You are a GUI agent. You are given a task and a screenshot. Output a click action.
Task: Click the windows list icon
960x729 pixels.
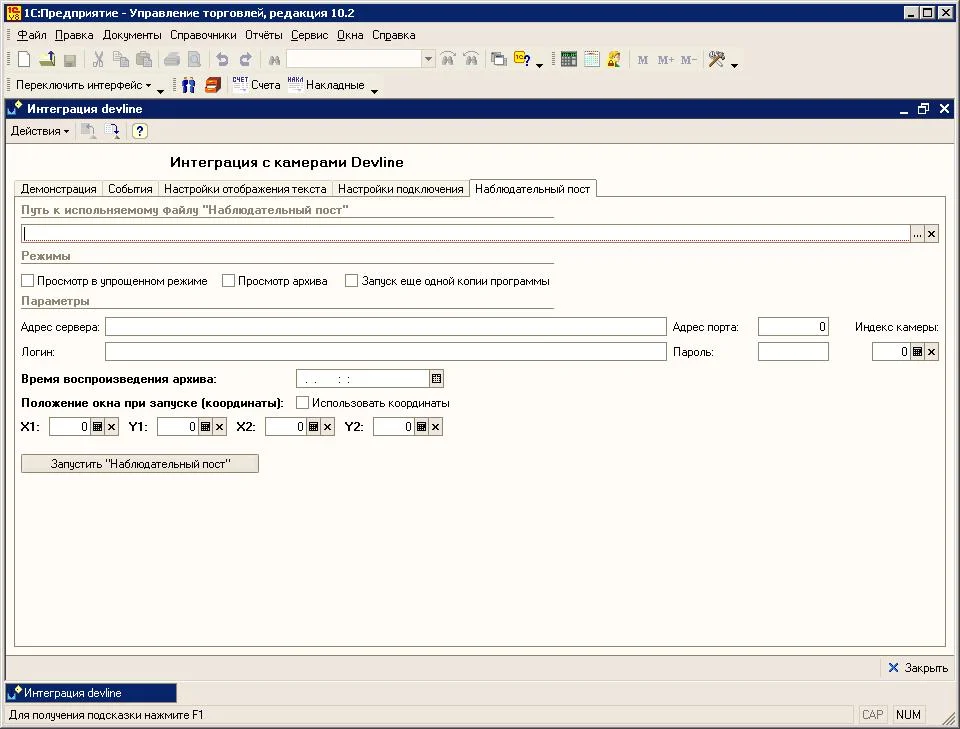[499, 59]
